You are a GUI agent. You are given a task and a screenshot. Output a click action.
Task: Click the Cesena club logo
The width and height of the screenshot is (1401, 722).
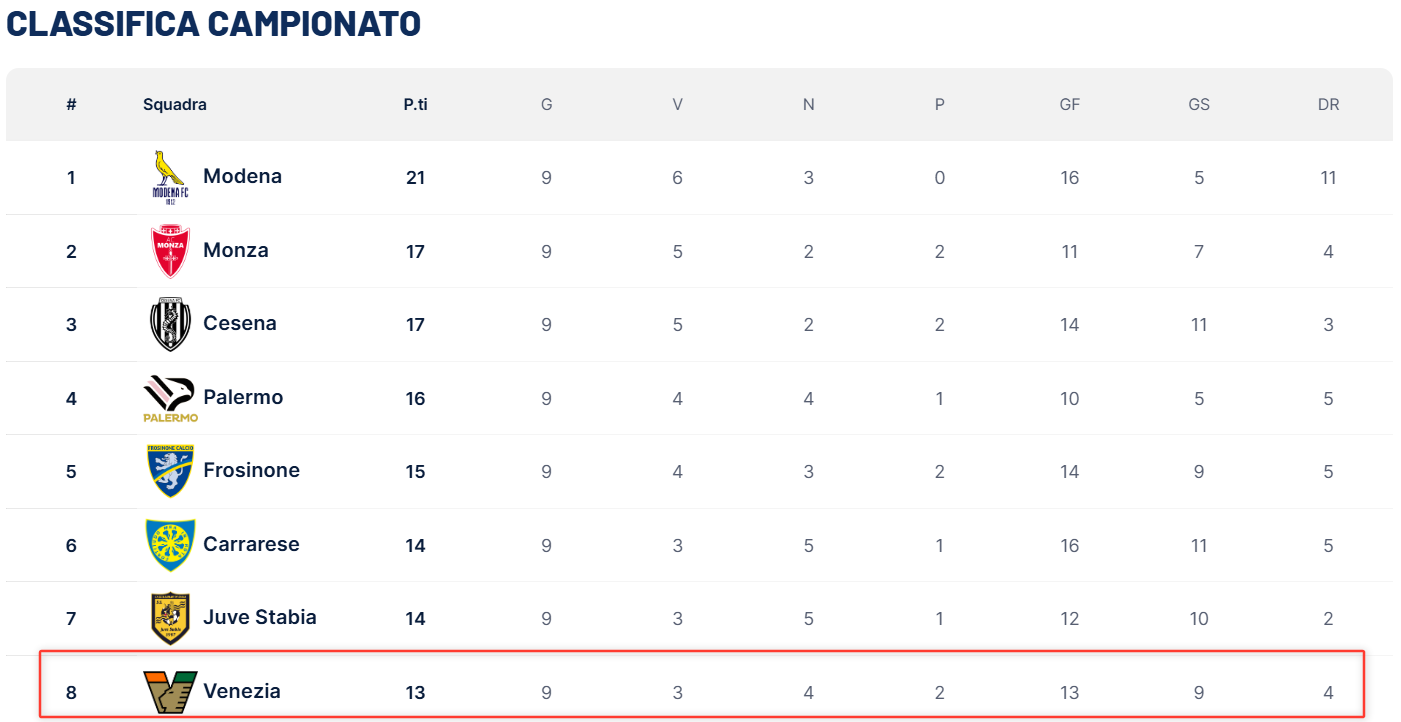click(x=170, y=324)
